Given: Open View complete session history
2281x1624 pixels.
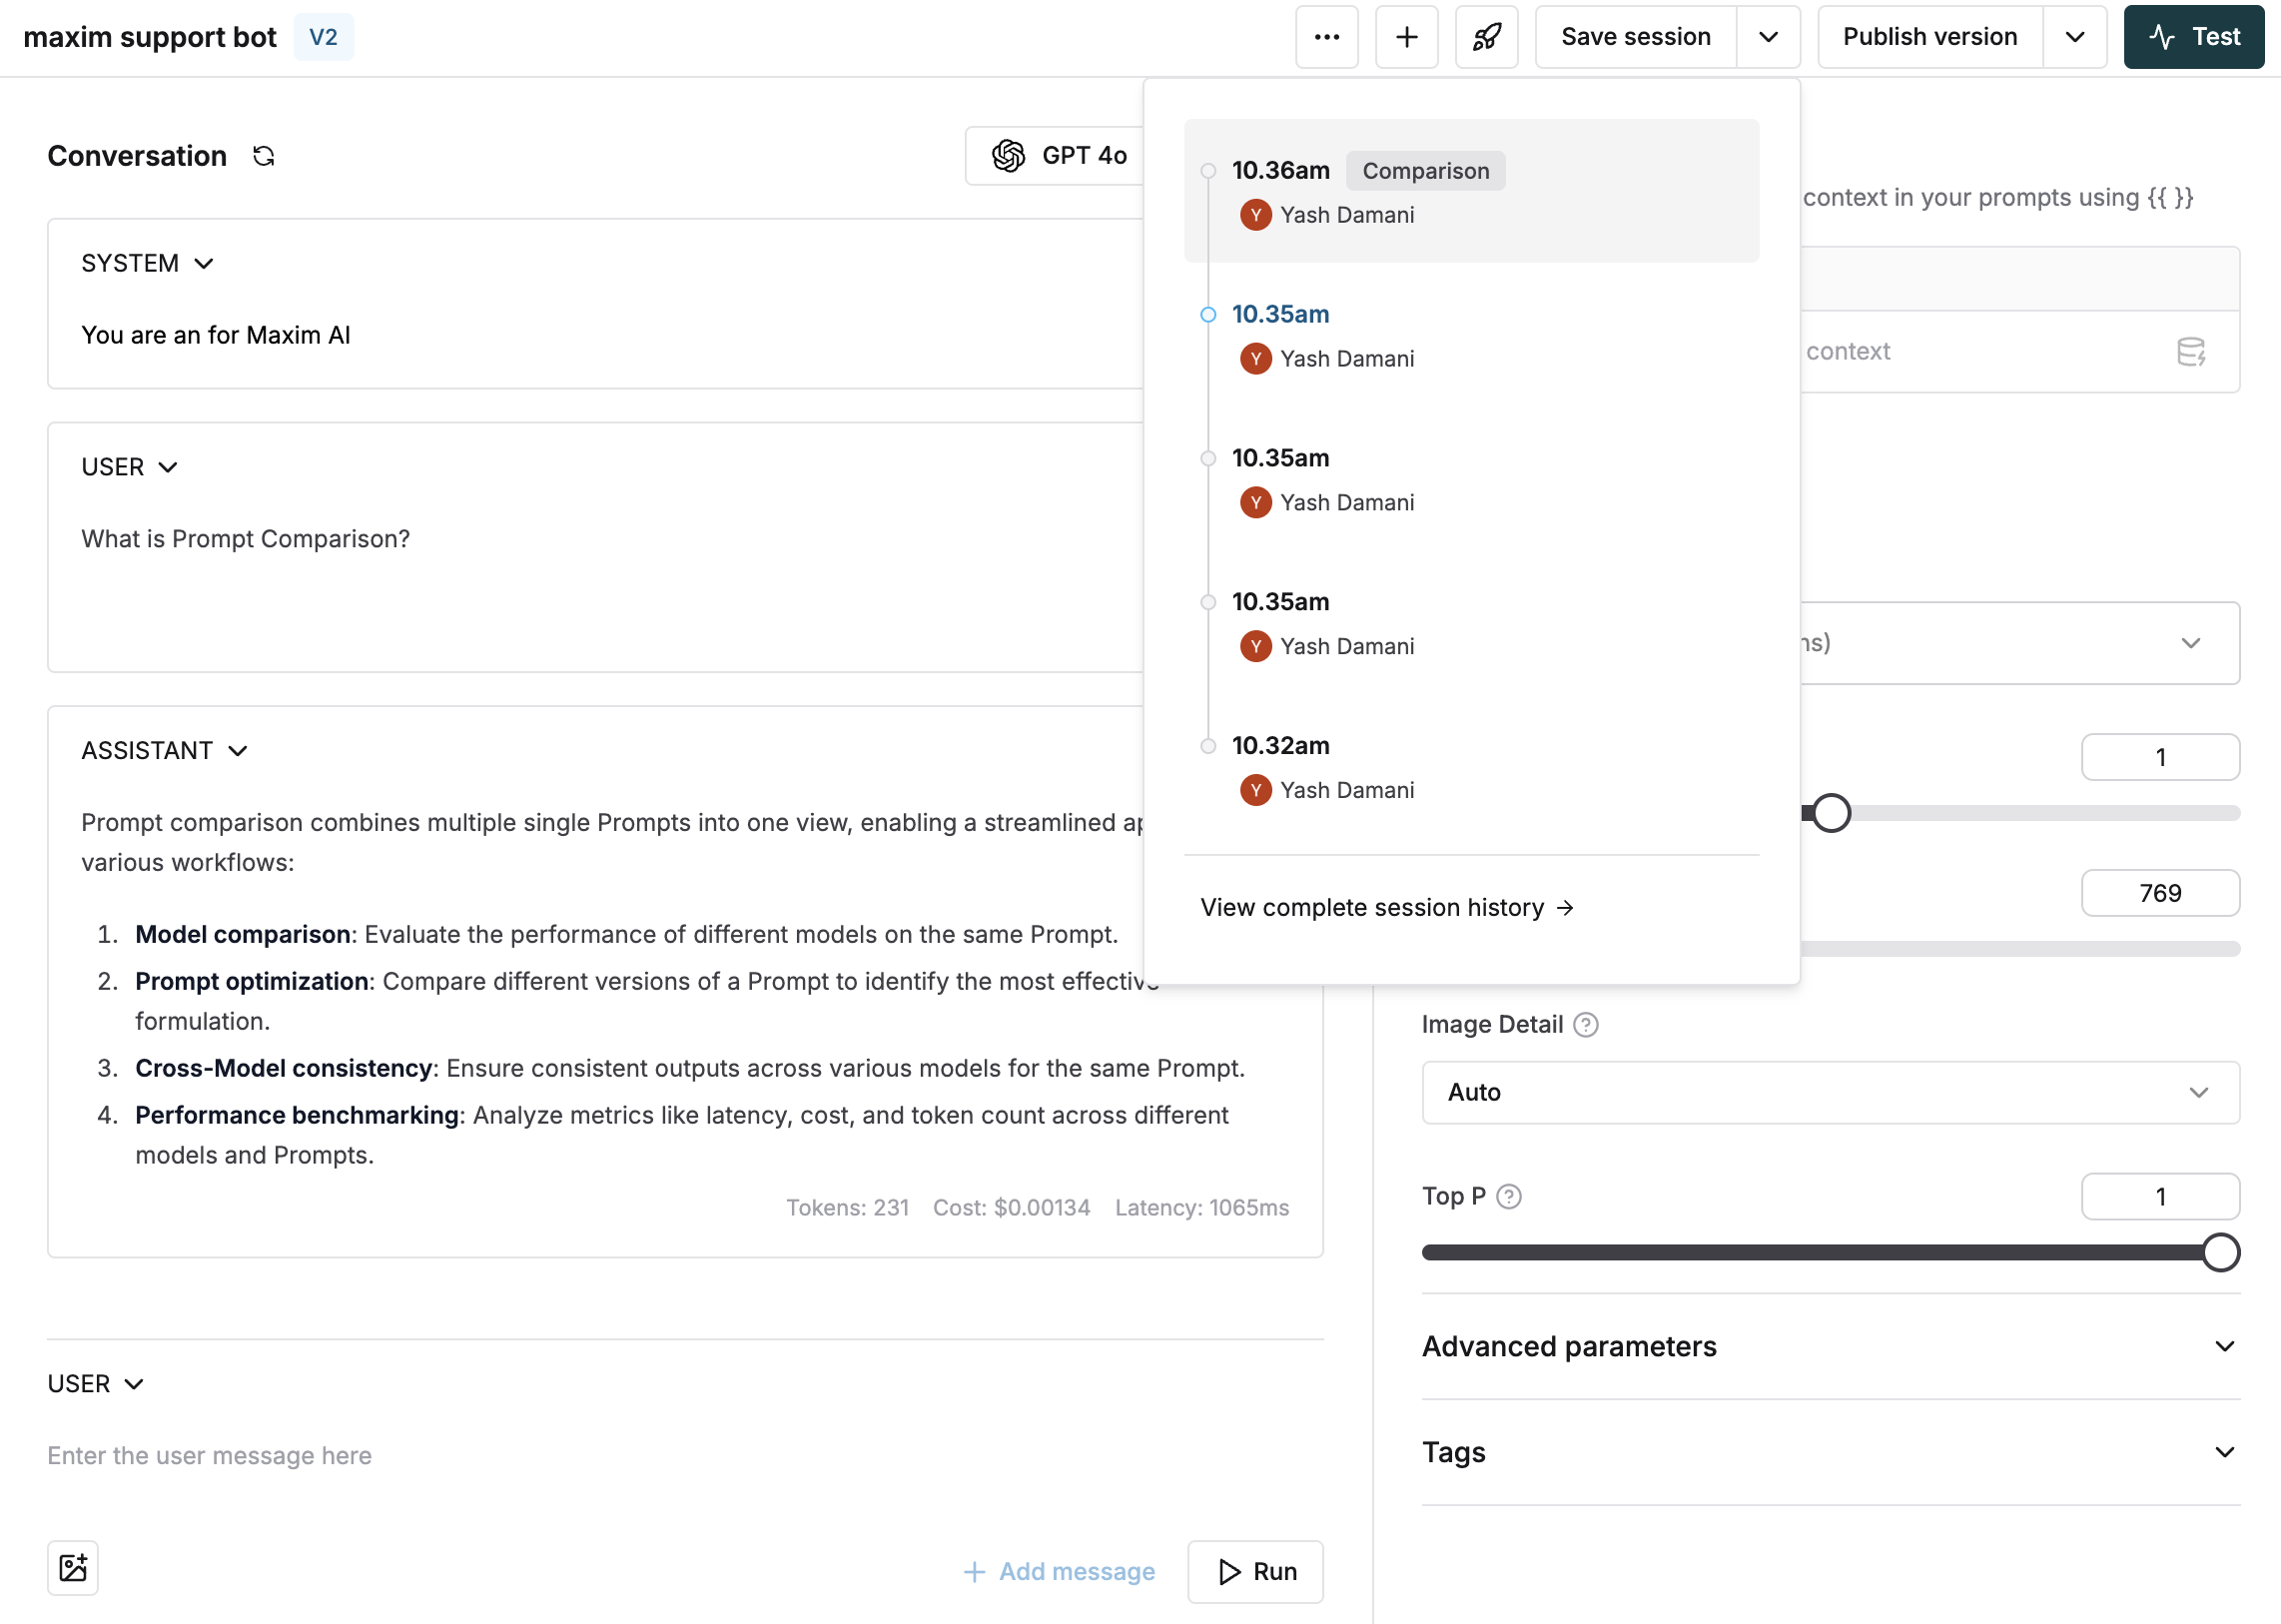Looking at the screenshot, I should (1388, 907).
